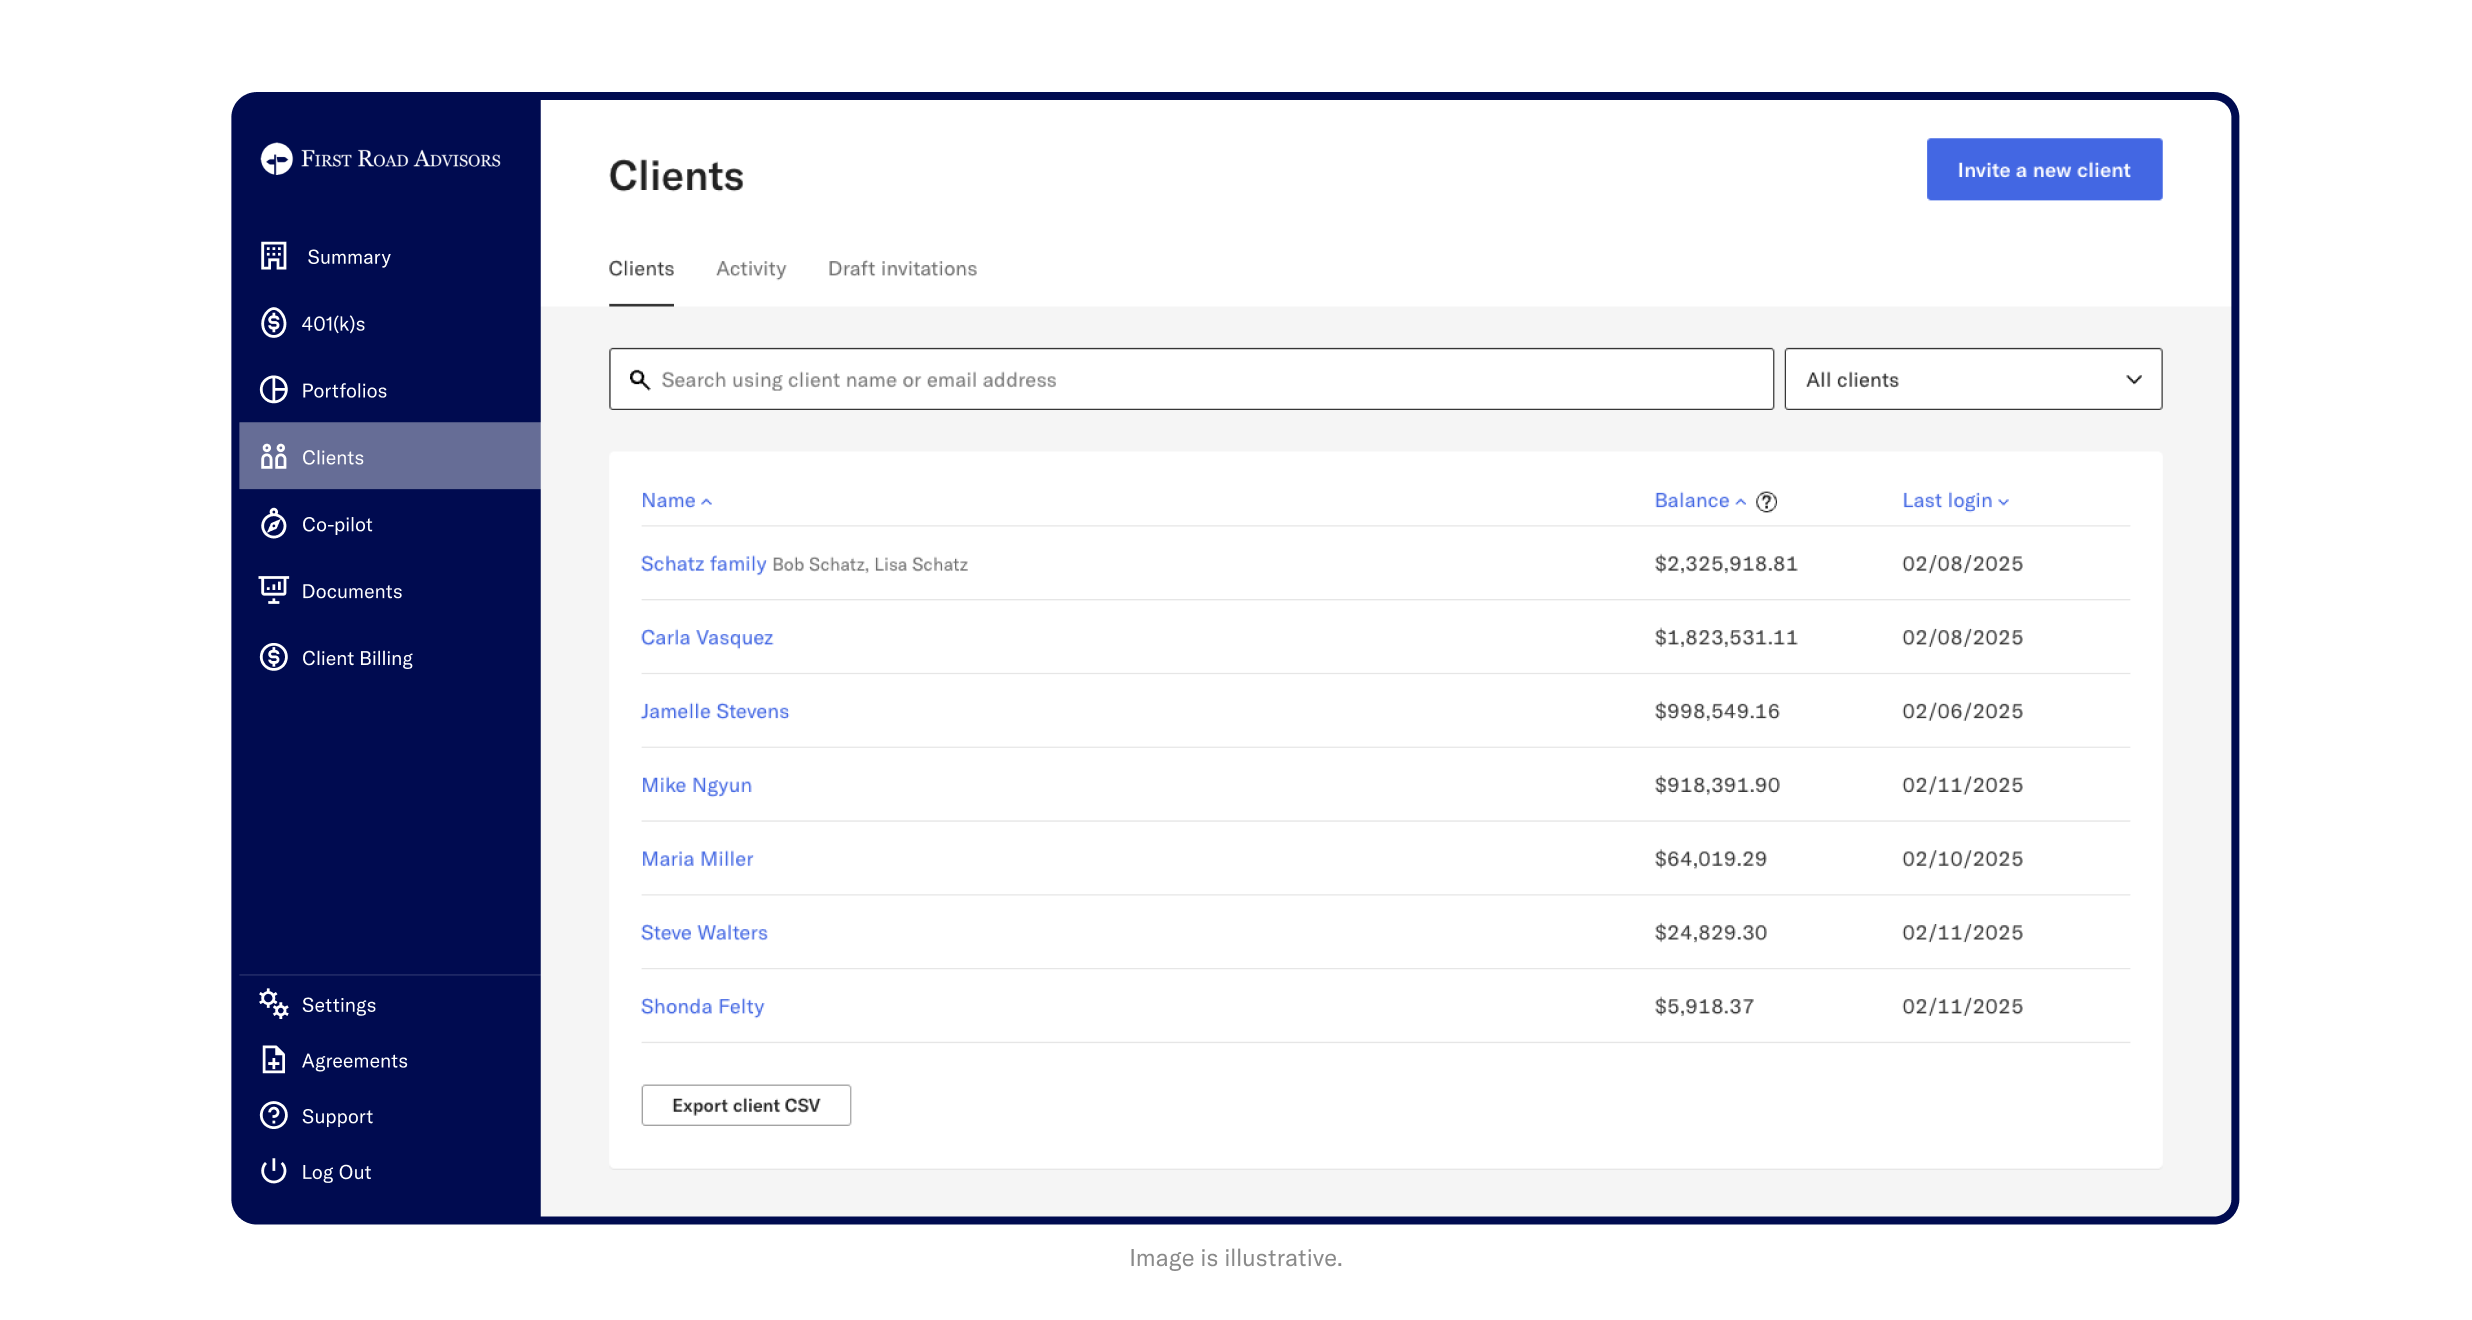
Task: Click balance $24,829.30
Action: click(x=1711, y=933)
